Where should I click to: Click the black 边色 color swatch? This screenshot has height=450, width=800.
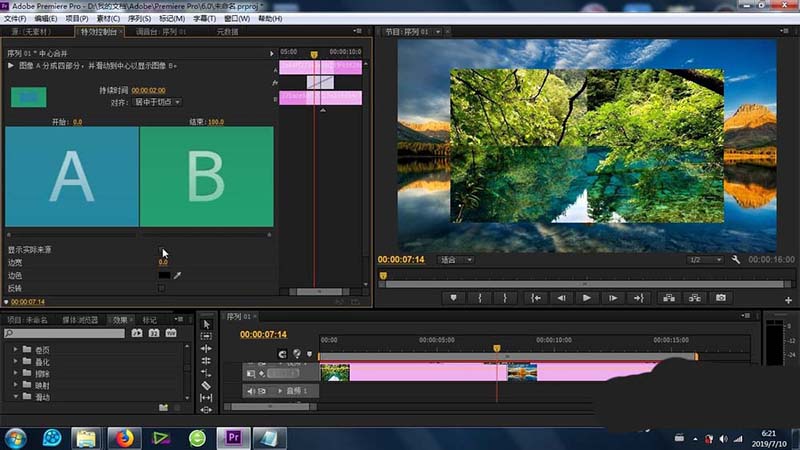coord(164,276)
